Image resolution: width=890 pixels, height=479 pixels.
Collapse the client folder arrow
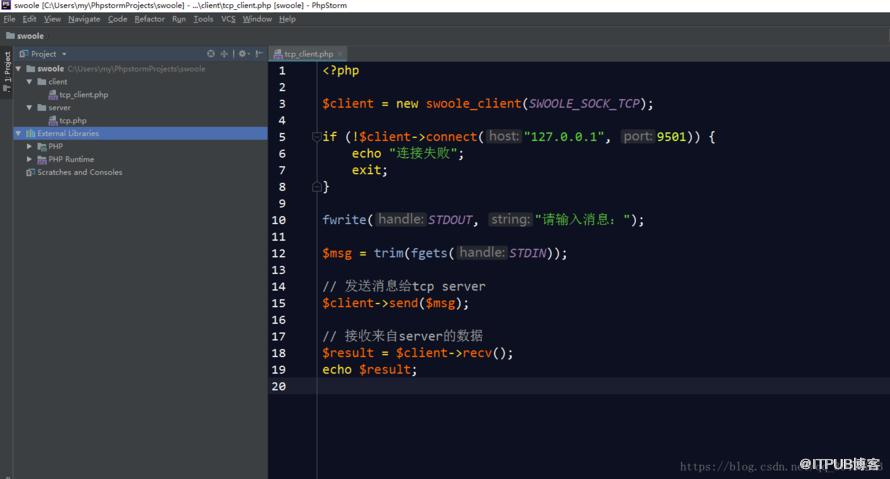tap(29, 82)
